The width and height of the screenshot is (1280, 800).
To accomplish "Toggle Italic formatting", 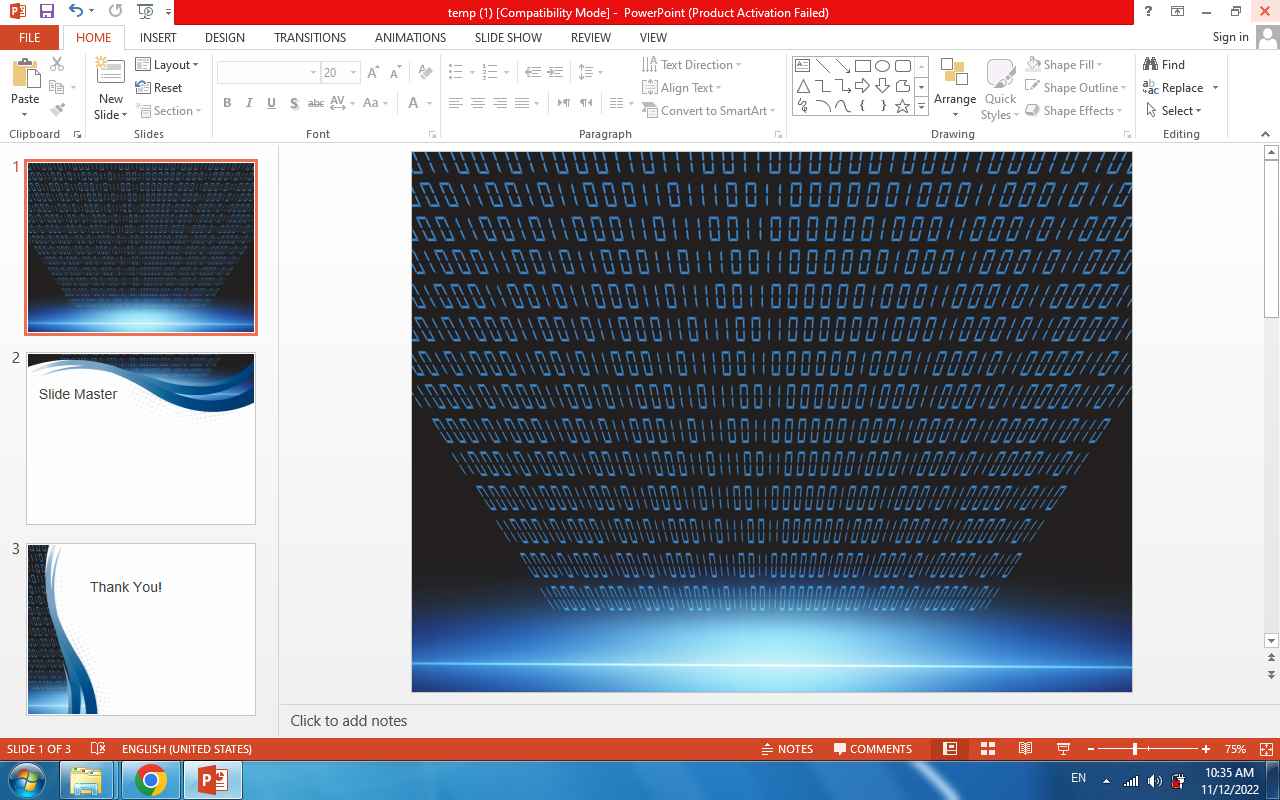I will 249,103.
